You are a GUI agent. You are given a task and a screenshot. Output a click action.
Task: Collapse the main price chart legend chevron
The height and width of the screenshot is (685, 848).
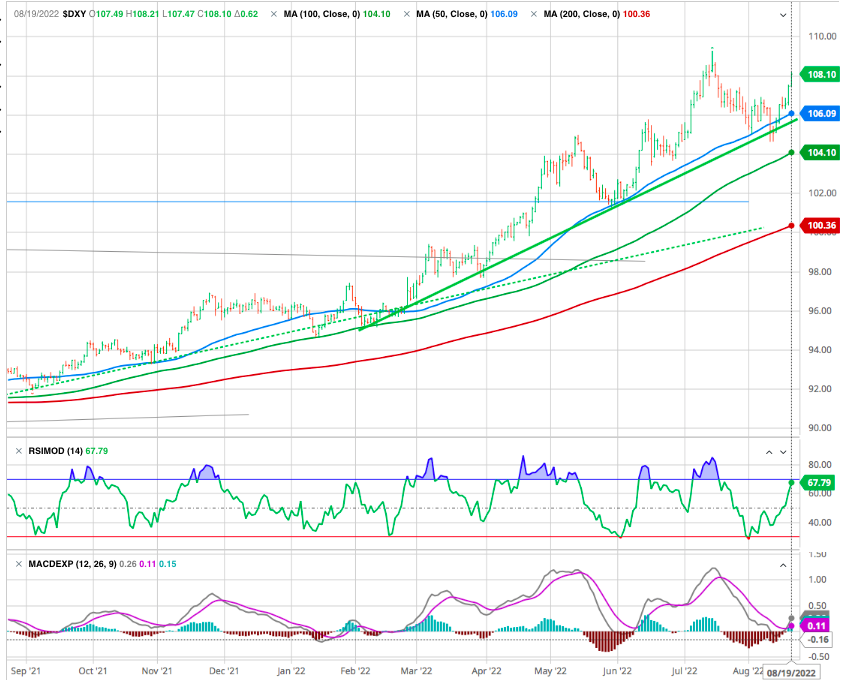[783, 15]
